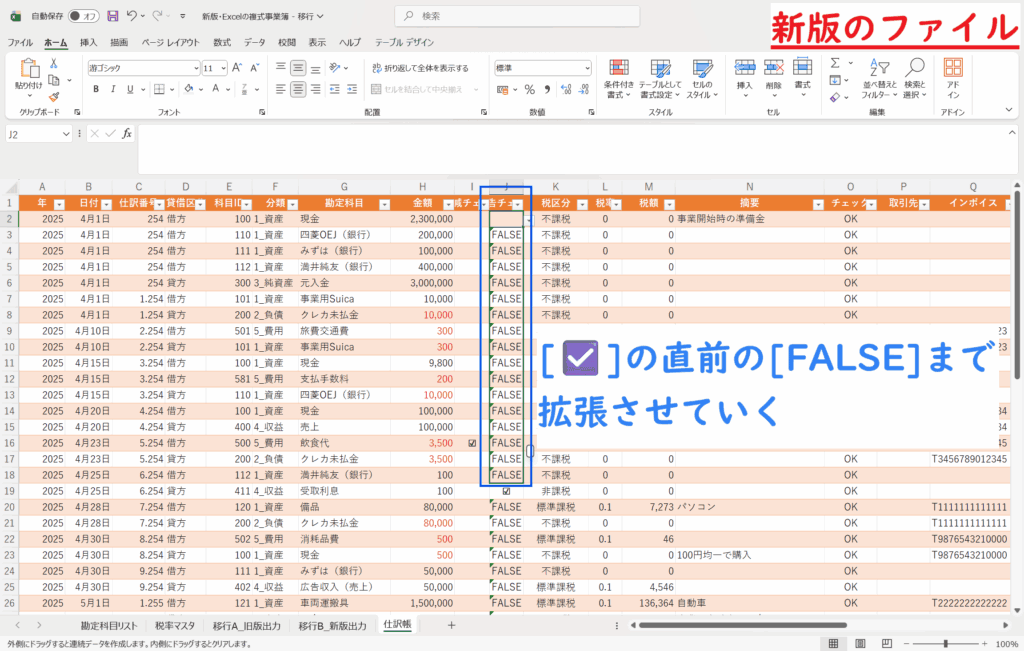Toggle the checkbox in cell I16
The width and height of the screenshot is (1024, 651).
472,442
